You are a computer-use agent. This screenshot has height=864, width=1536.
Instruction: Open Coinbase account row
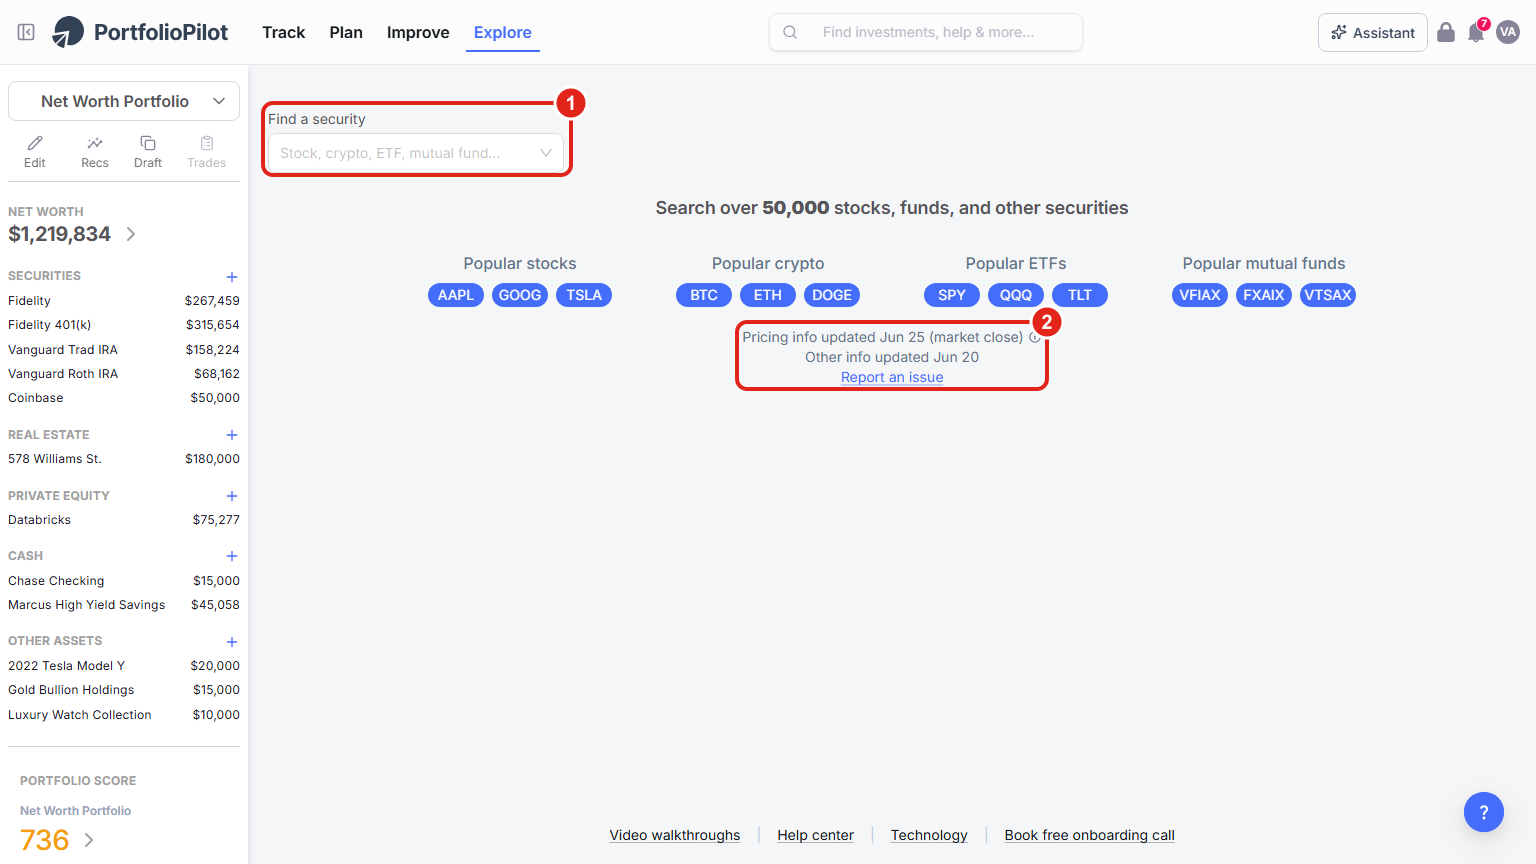(x=124, y=398)
